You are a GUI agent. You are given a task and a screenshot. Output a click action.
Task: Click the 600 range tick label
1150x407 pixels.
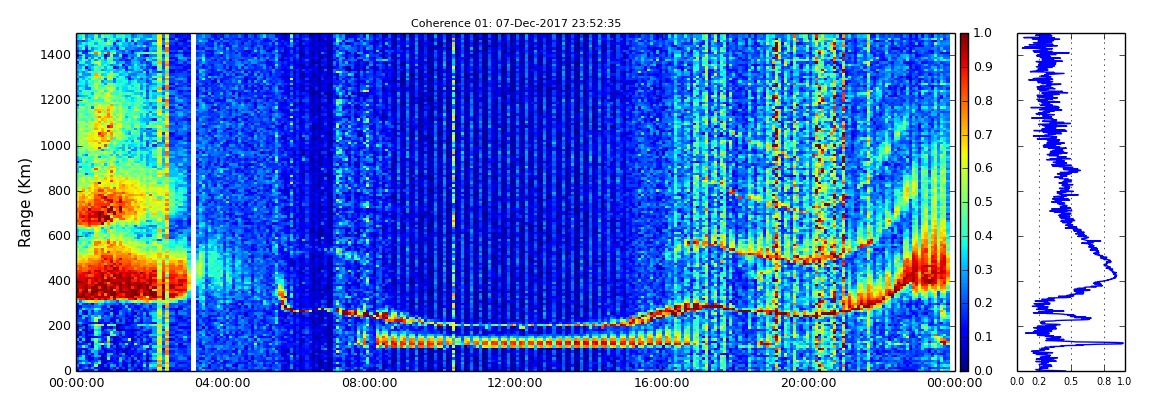pyautogui.click(x=60, y=235)
